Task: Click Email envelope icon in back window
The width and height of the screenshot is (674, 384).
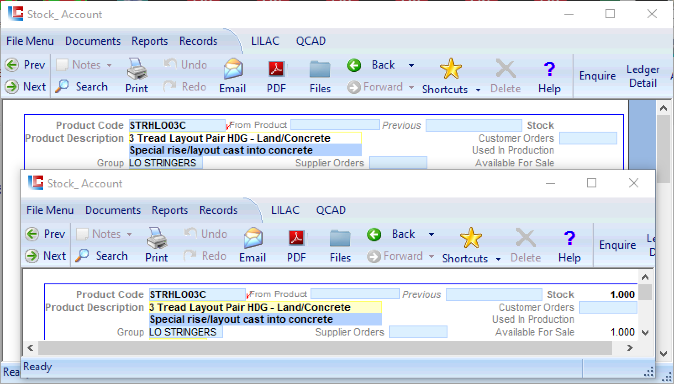Action: coord(233,69)
